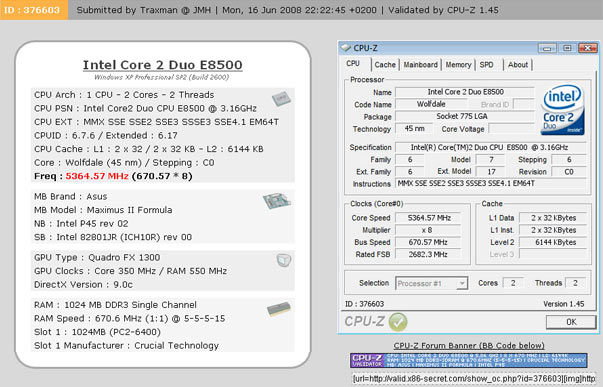Click the CPU-Z Forum Banner link

coord(469,345)
